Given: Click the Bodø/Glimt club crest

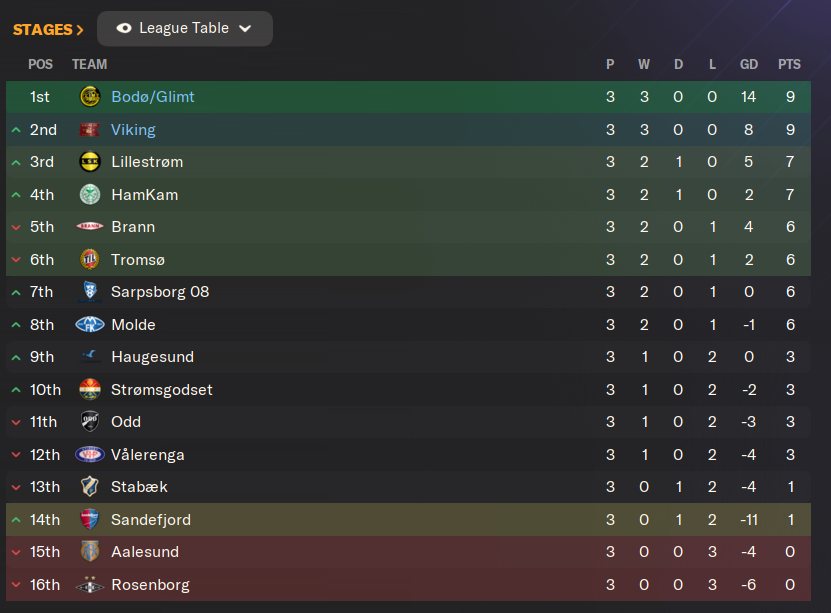Looking at the screenshot, I should (x=90, y=97).
